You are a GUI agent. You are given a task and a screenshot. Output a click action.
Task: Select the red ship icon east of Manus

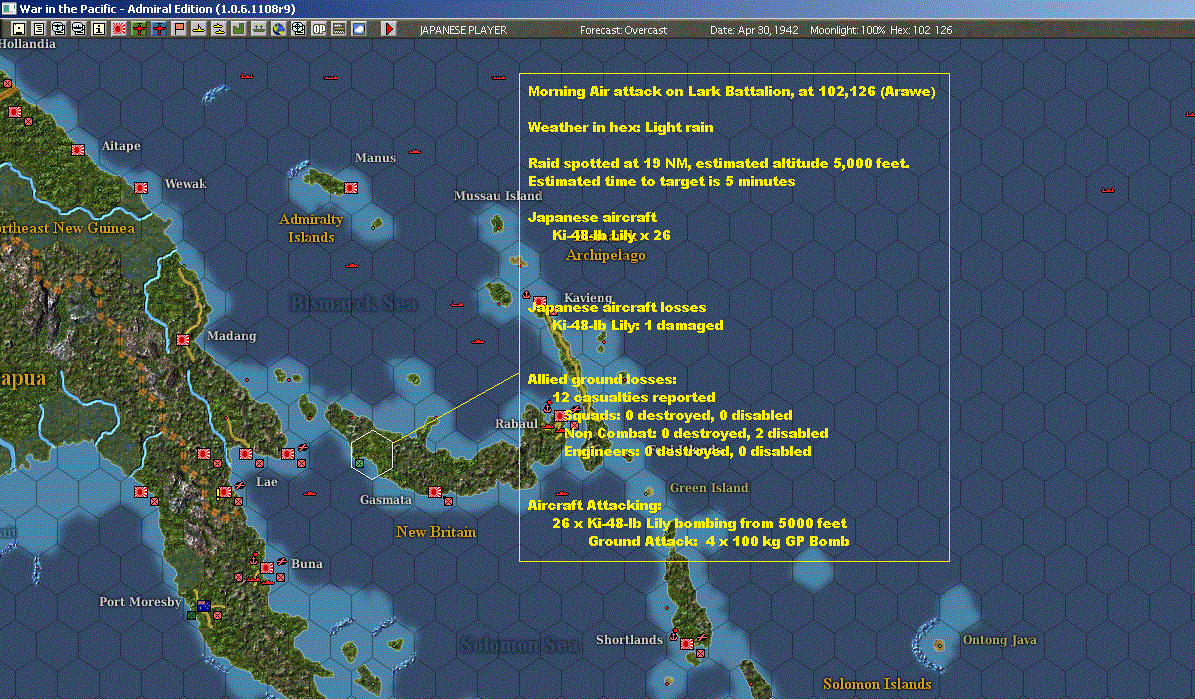[415, 152]
